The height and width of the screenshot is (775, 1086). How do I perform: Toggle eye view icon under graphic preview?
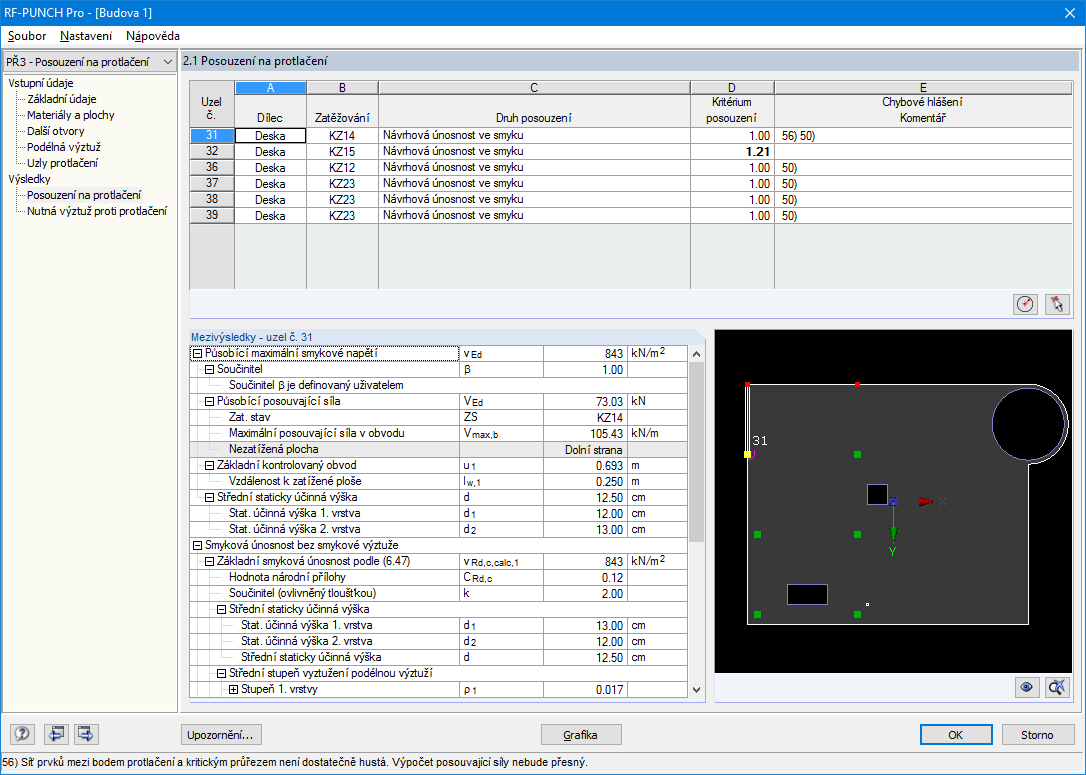coord(1026,687)
